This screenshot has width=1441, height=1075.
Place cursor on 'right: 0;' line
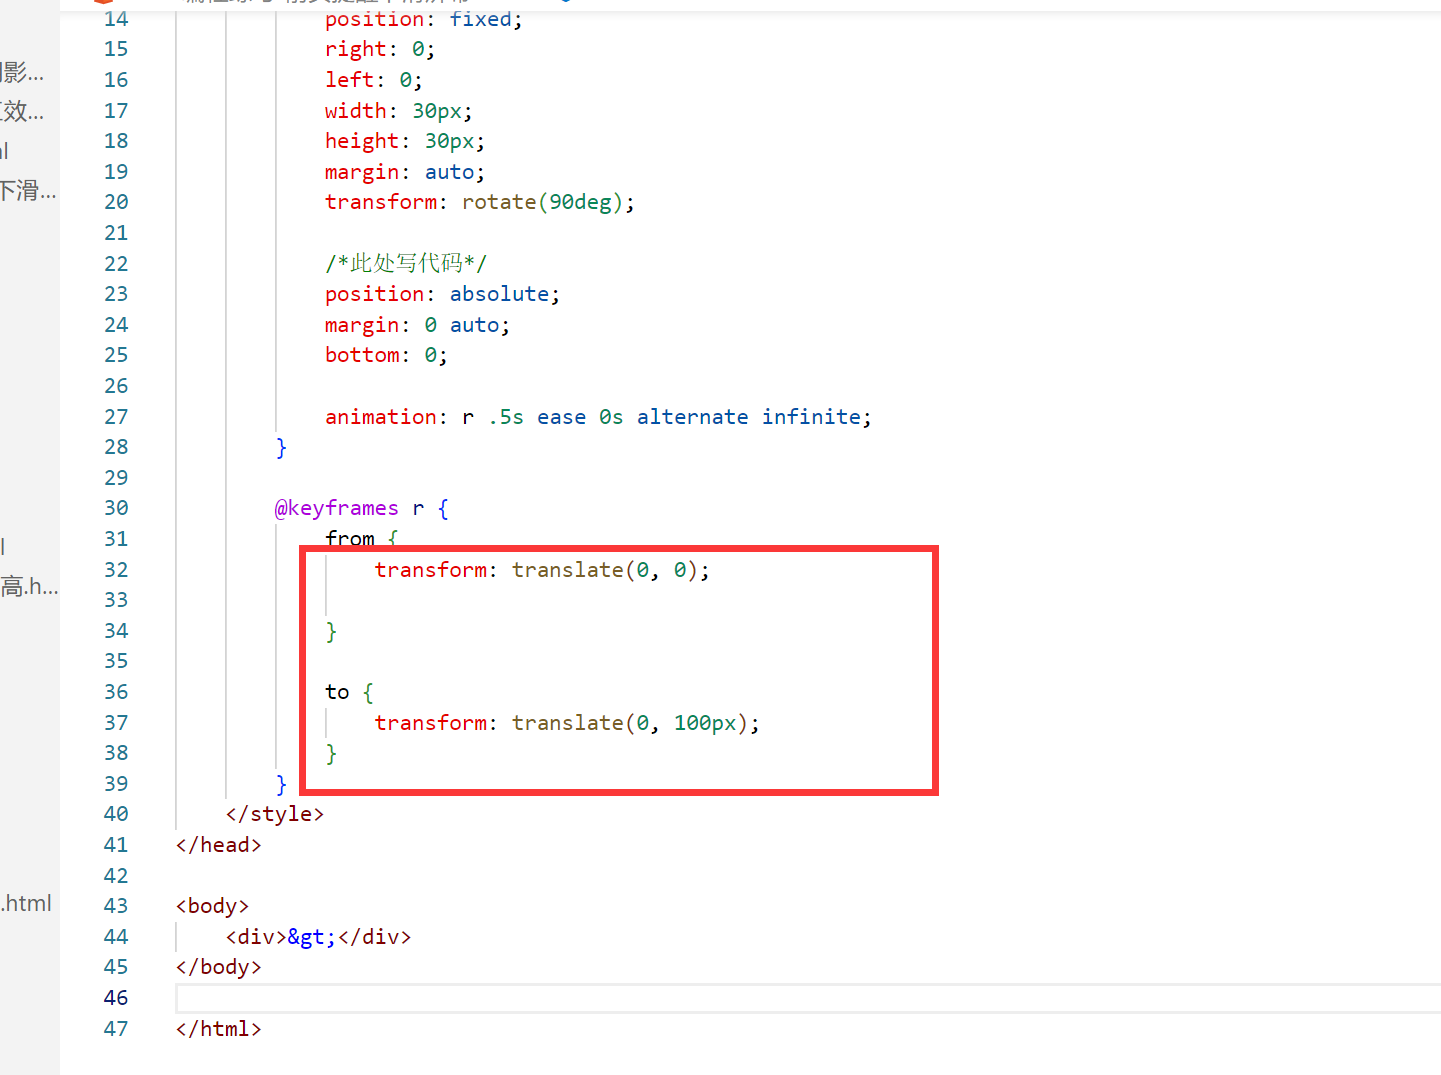(380, 49)
